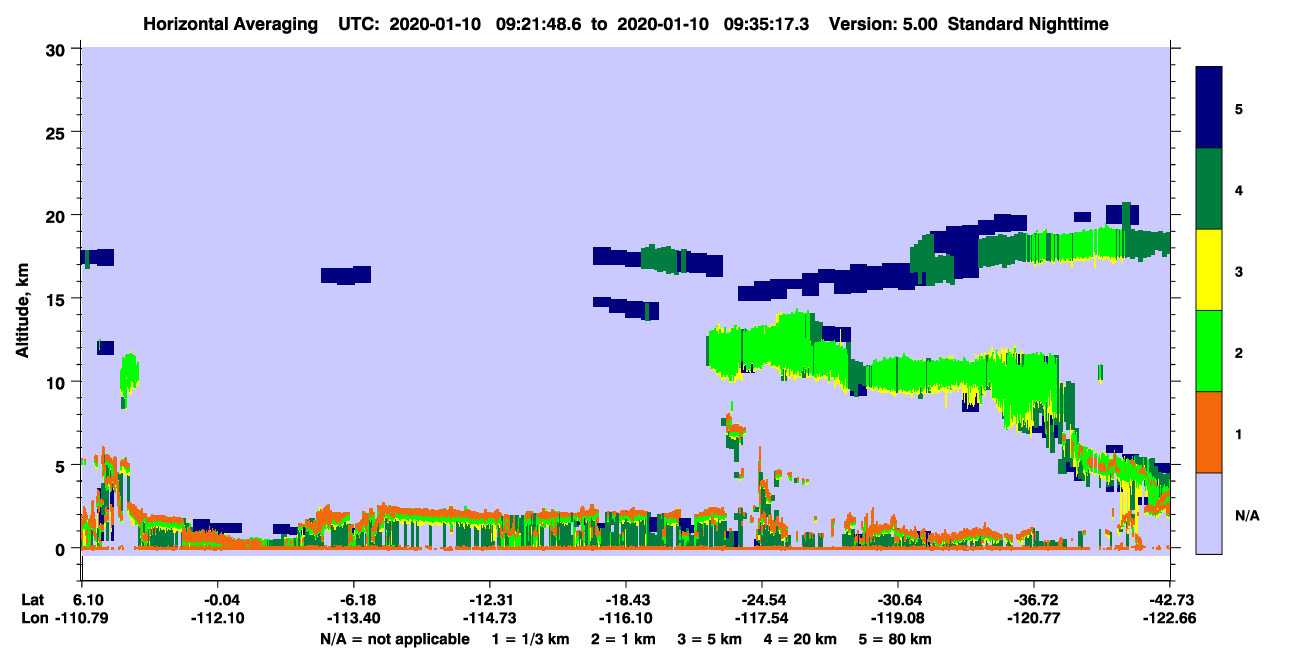
Task: Click the start time '09:21:48.6'
Action: coord(536,24)
